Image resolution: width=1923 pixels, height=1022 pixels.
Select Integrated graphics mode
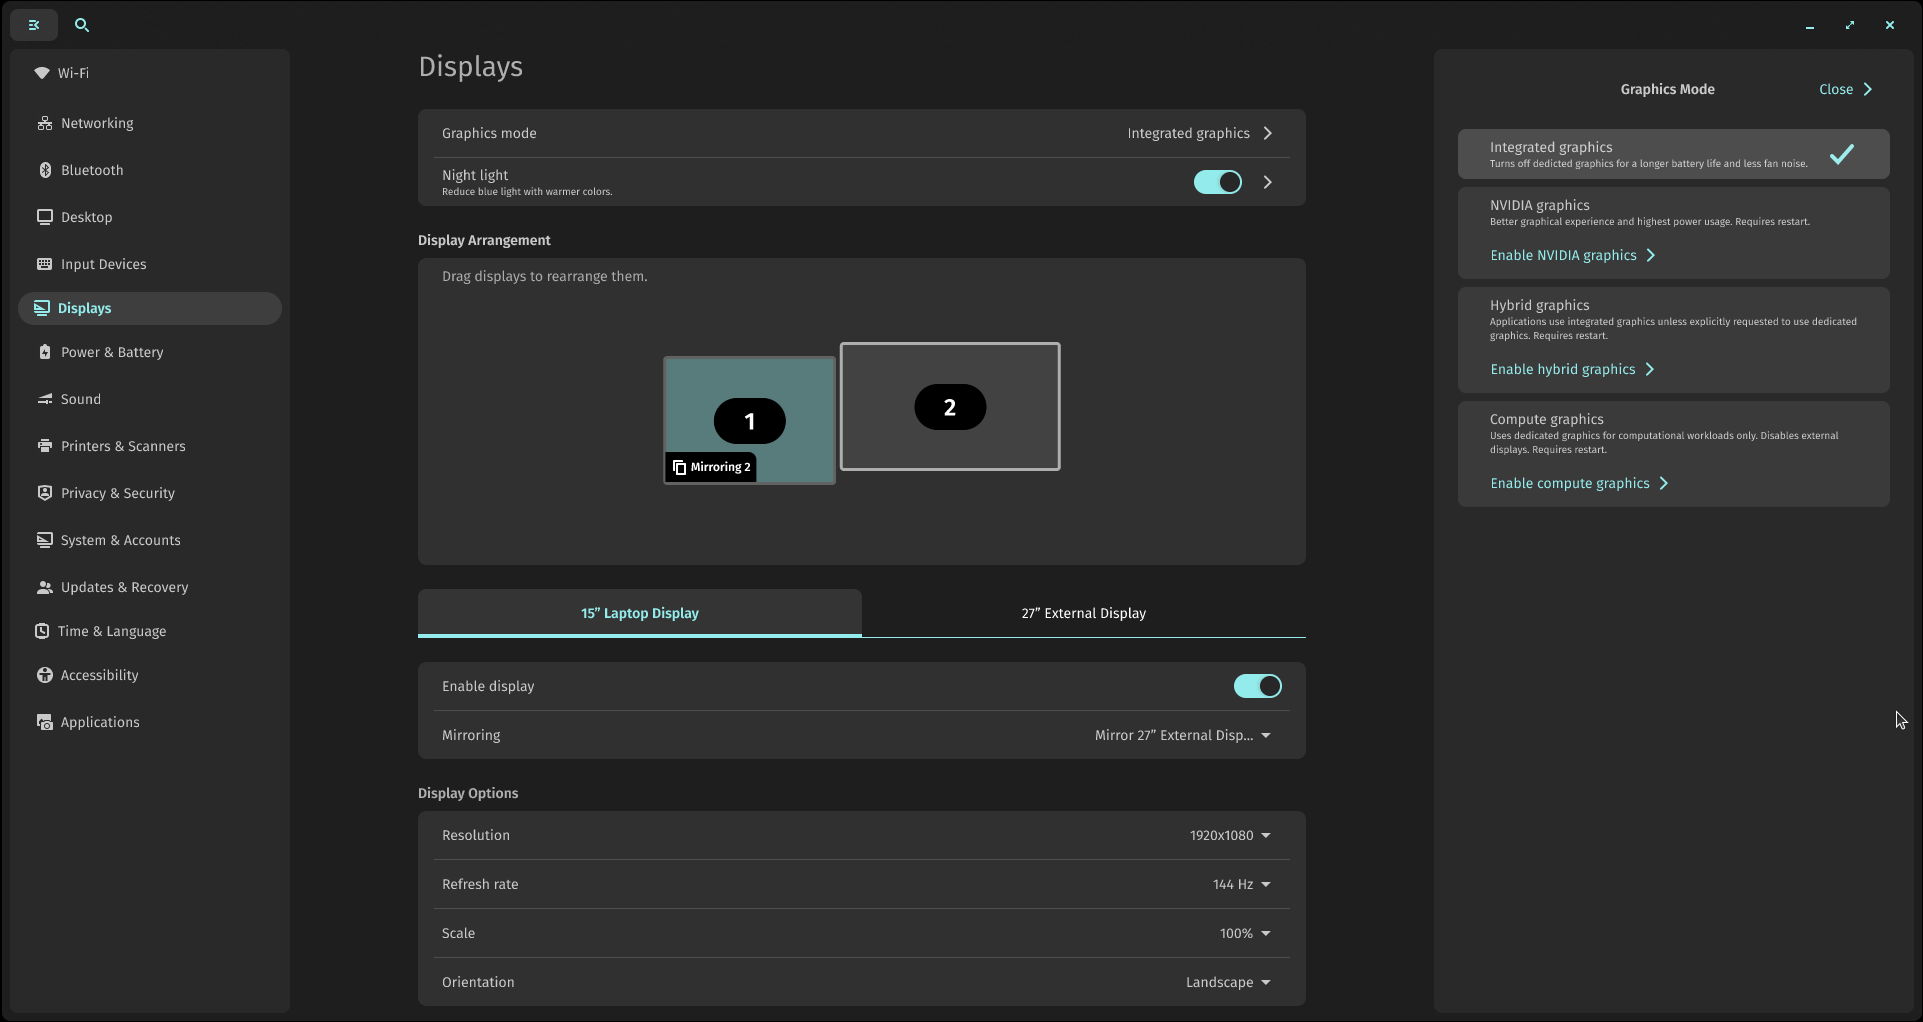point(1672,153)
